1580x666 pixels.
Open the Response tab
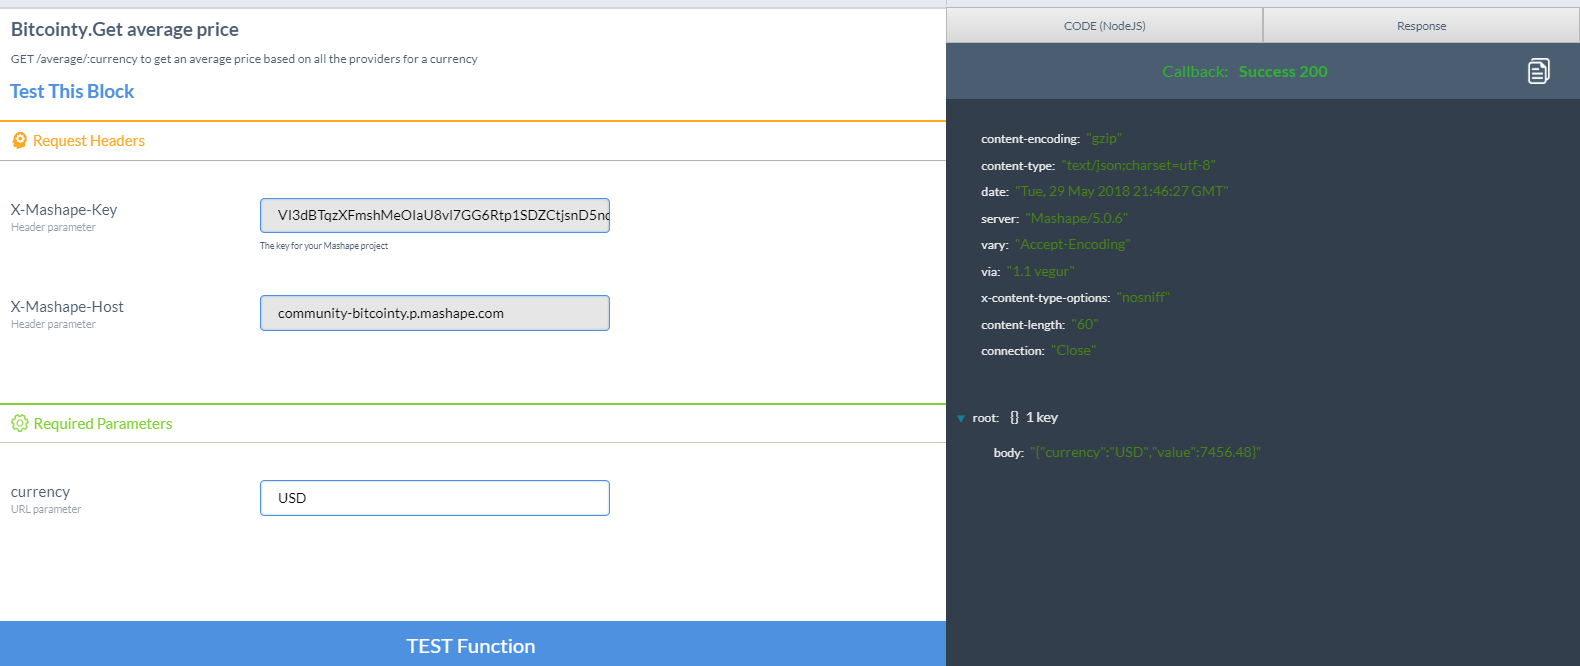click(1421, 26)
